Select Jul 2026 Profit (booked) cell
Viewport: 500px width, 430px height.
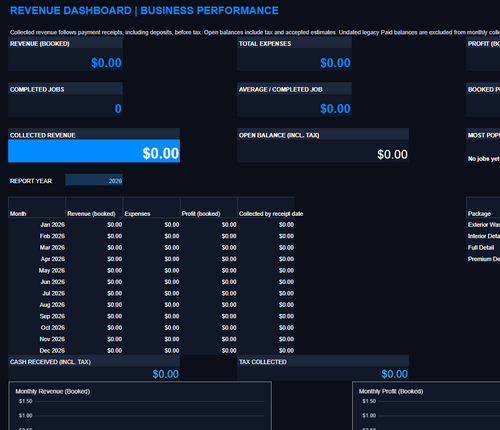point(209,293)
